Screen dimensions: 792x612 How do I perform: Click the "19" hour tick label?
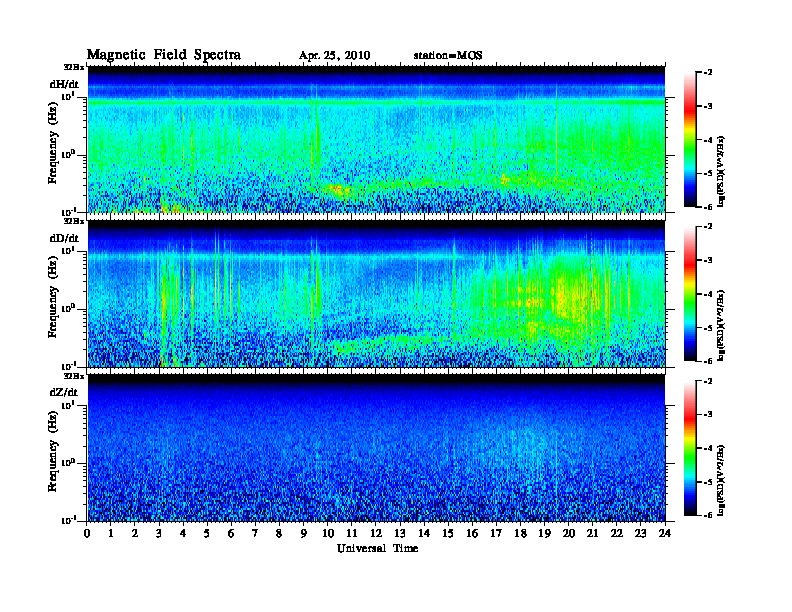click(x=544, y=534)
